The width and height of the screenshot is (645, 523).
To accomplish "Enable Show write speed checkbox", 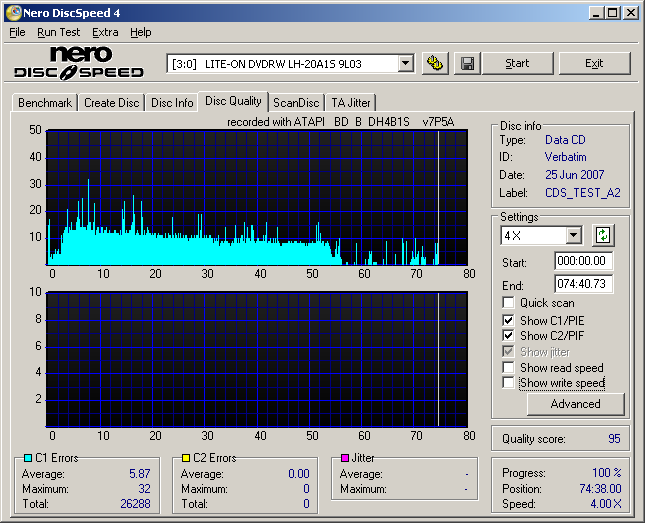I will point(508,382).
